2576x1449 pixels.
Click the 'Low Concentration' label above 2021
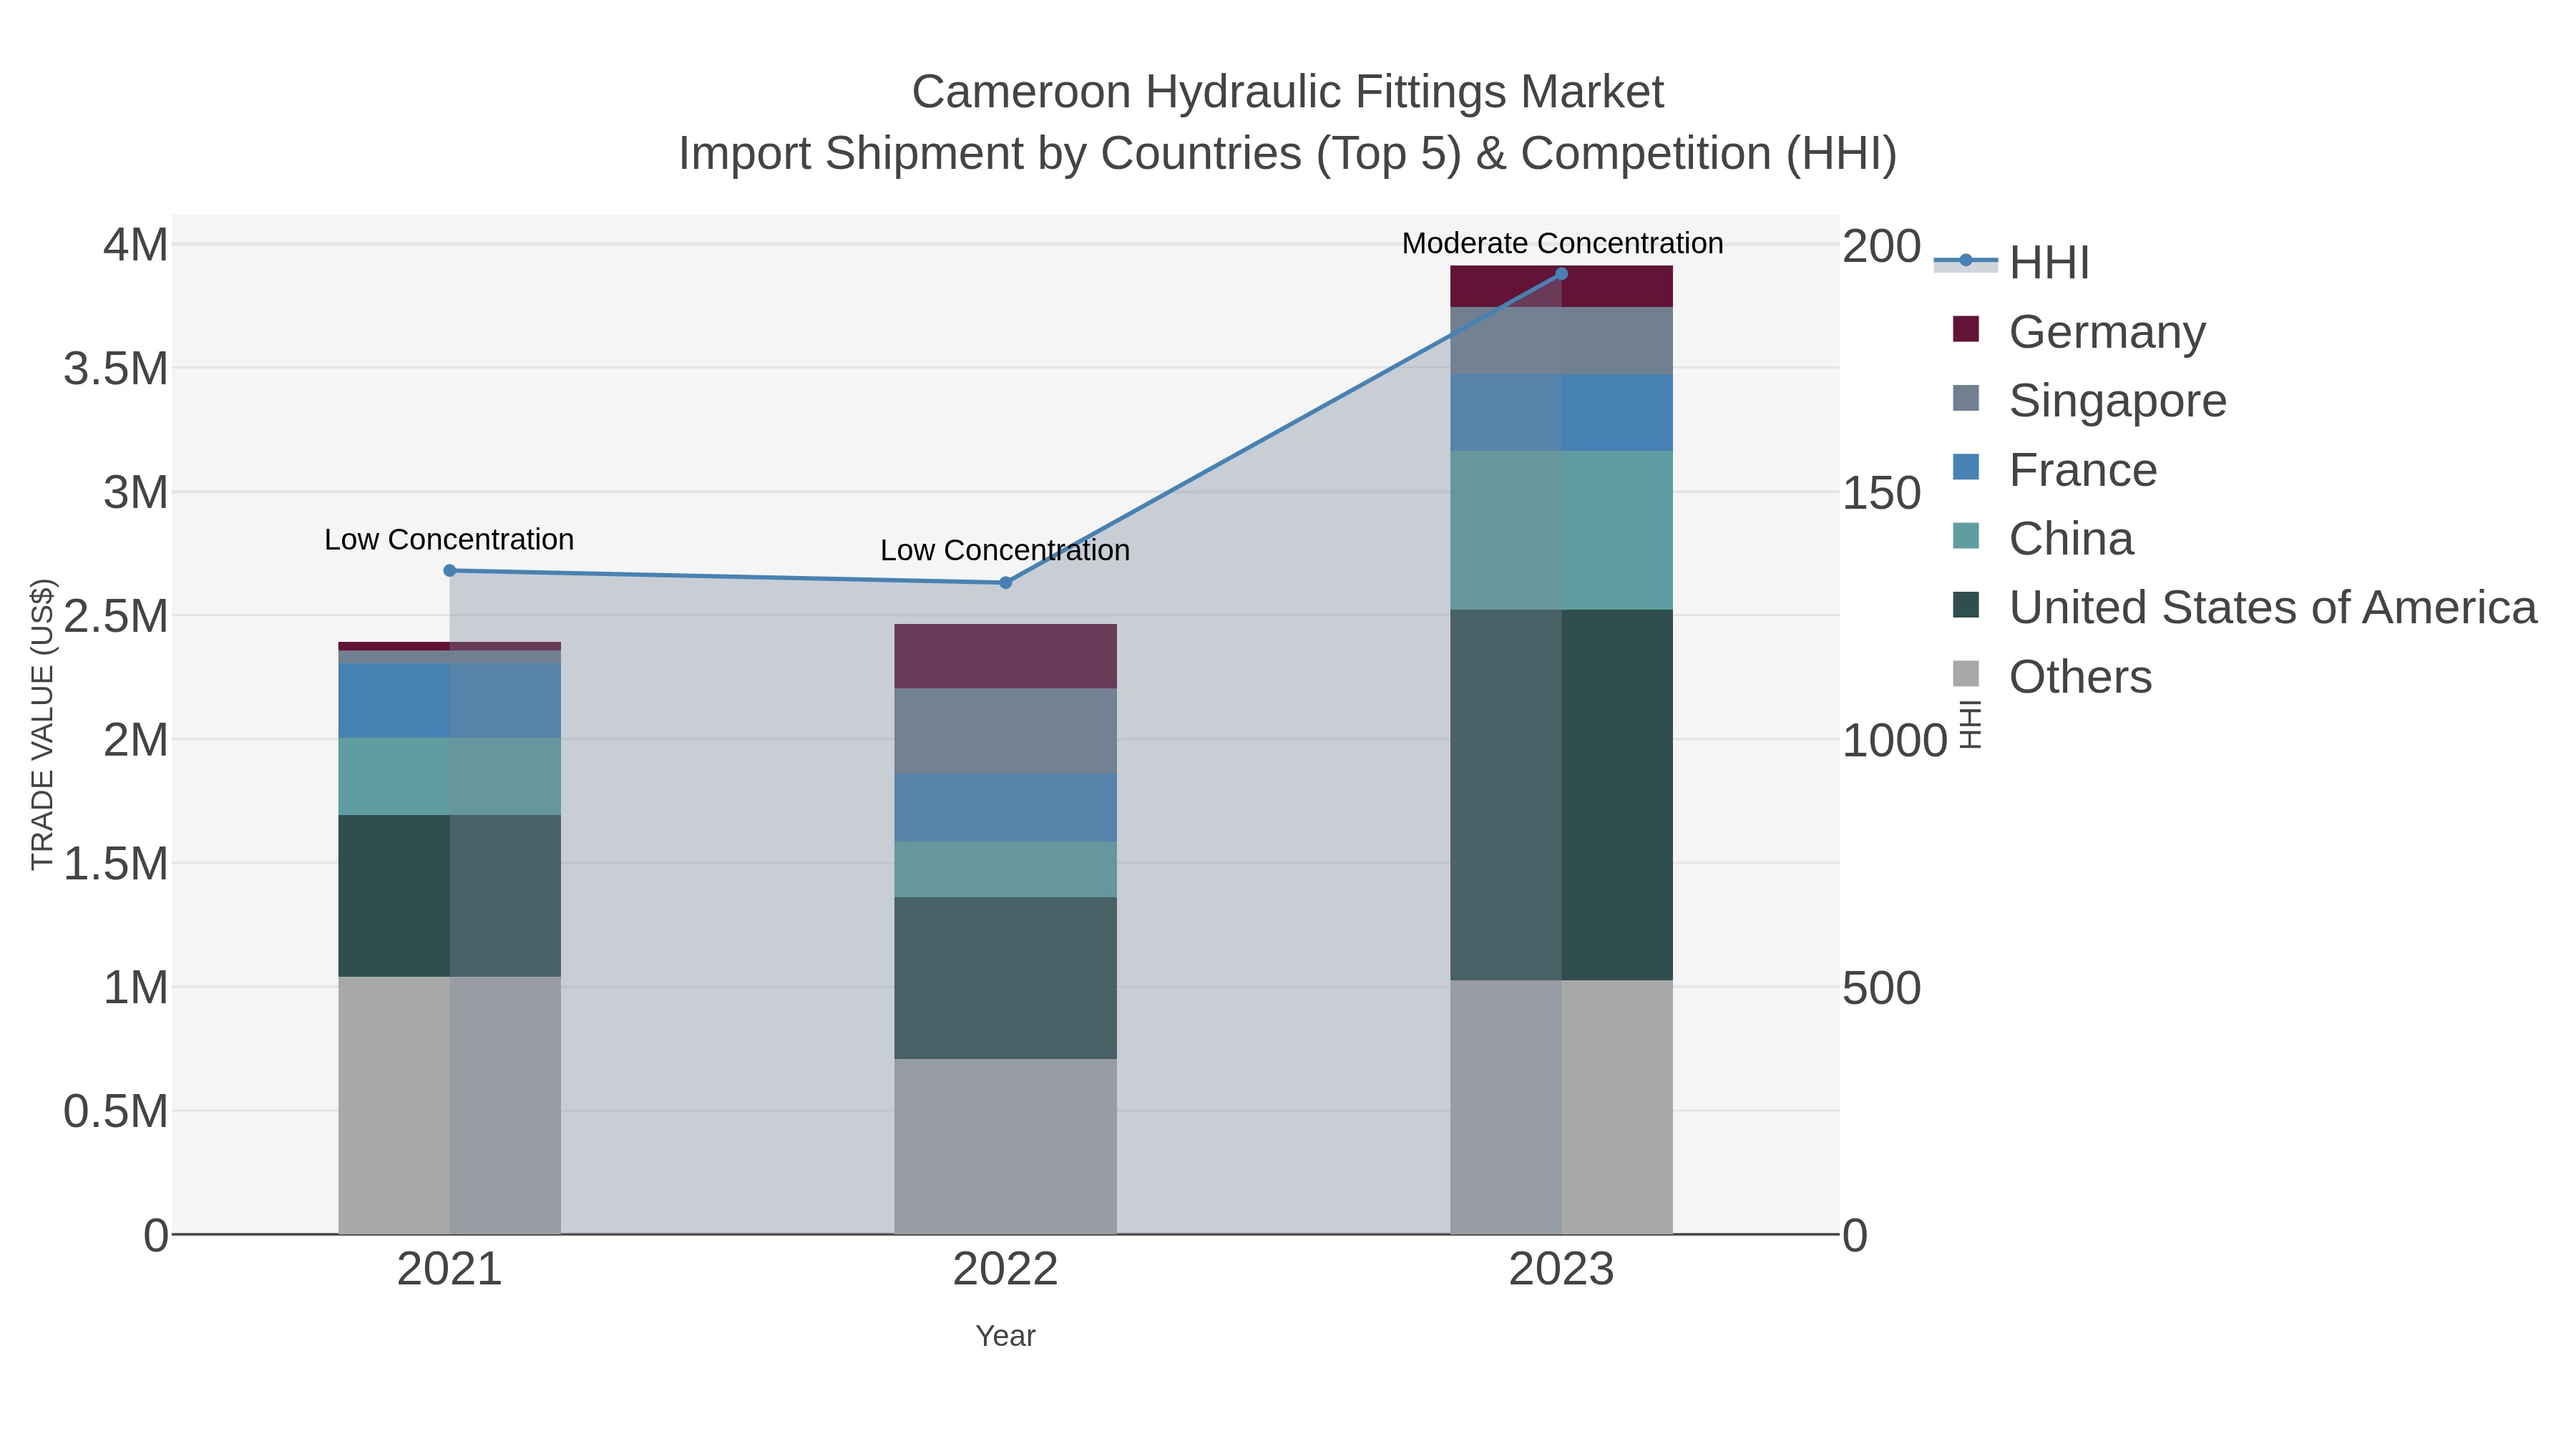pyautogui.click(x=449, y=540)
